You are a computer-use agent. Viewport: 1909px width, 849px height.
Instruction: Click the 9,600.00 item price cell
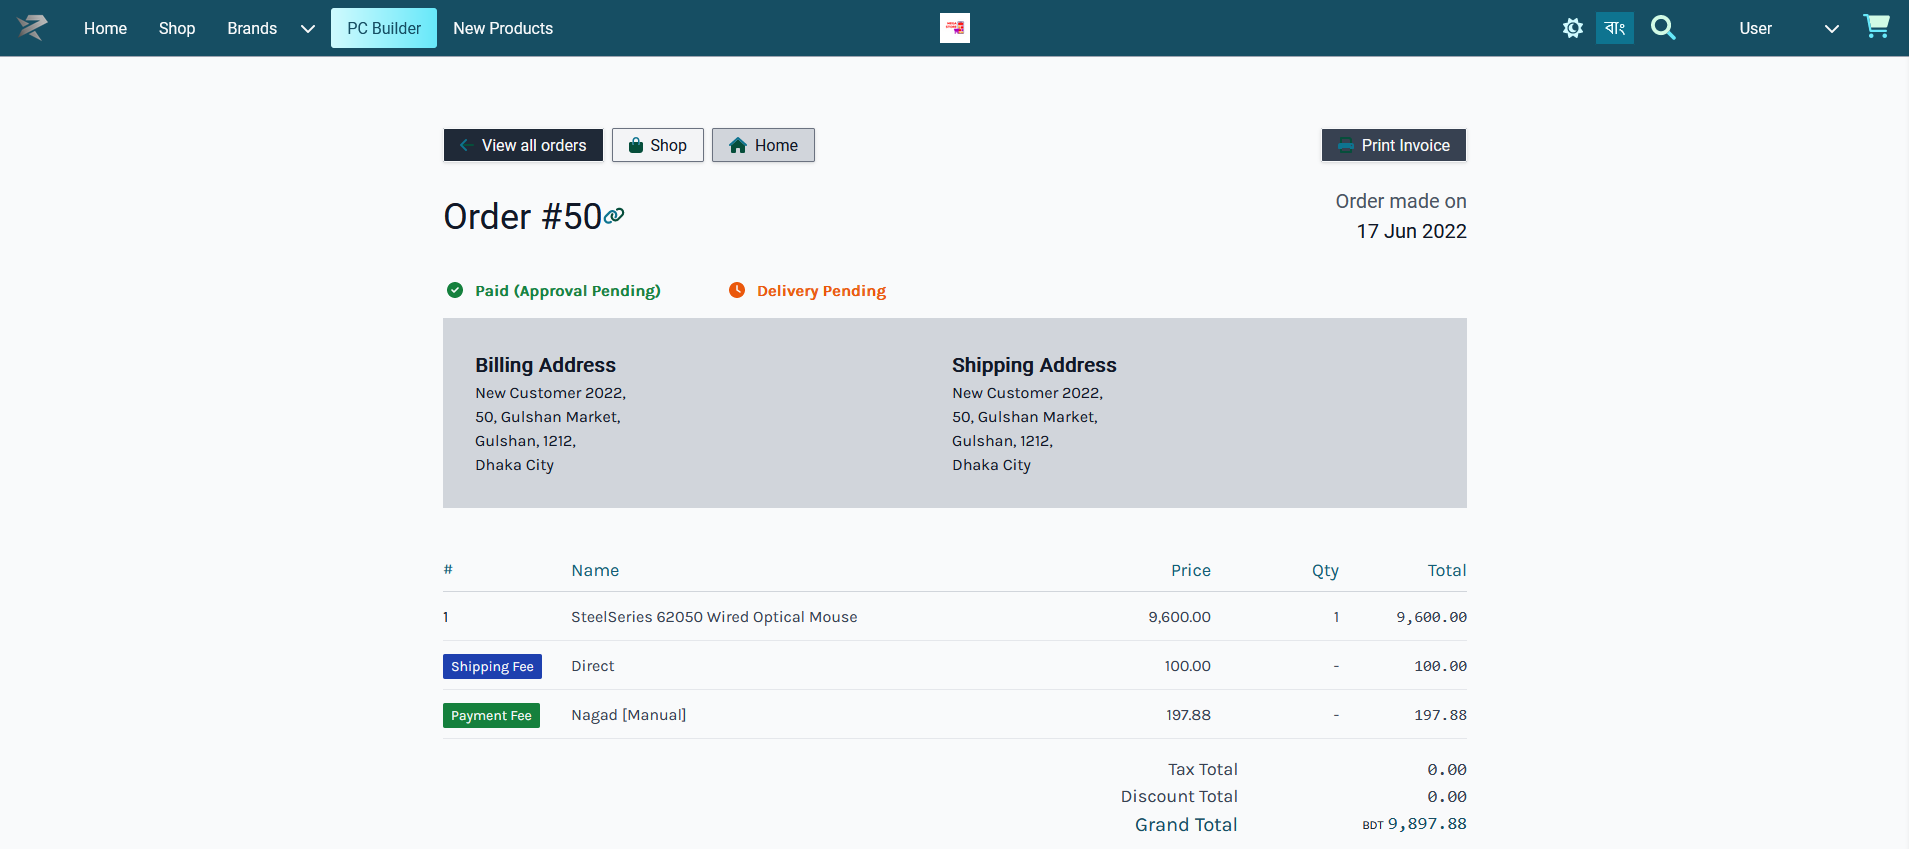1179,617
